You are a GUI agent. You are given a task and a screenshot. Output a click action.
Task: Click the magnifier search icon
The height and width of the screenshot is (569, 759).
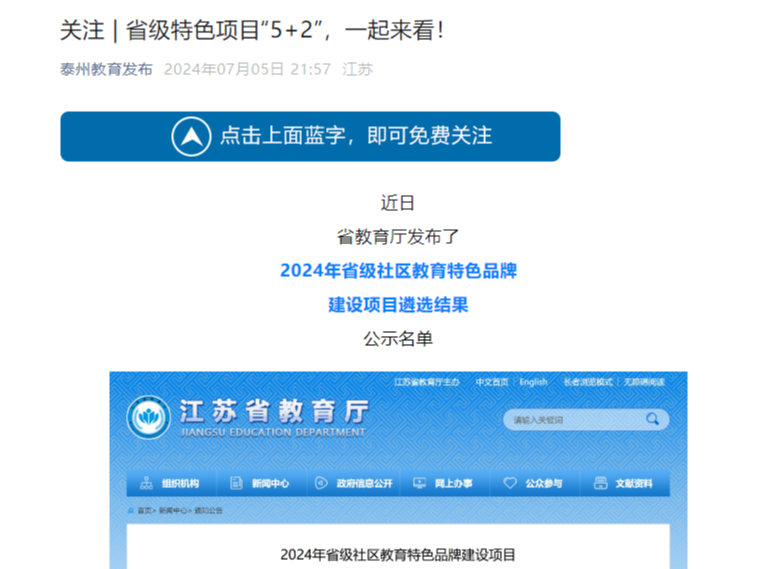pyautogui.click(x=652, y=419)
